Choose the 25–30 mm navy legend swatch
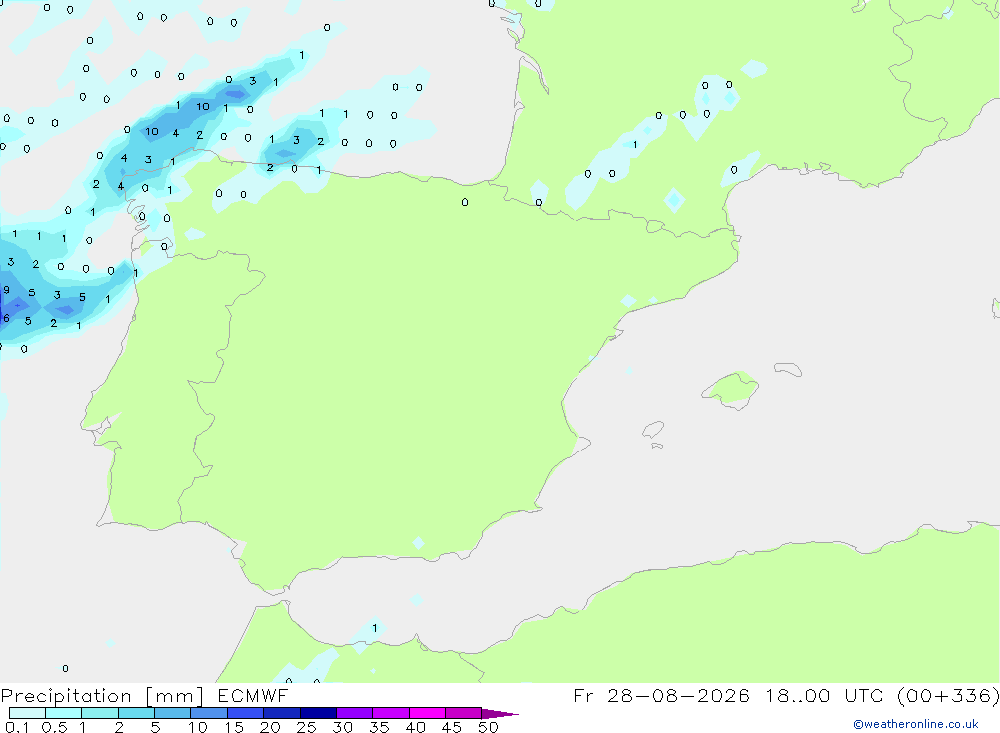 (318, 713)
